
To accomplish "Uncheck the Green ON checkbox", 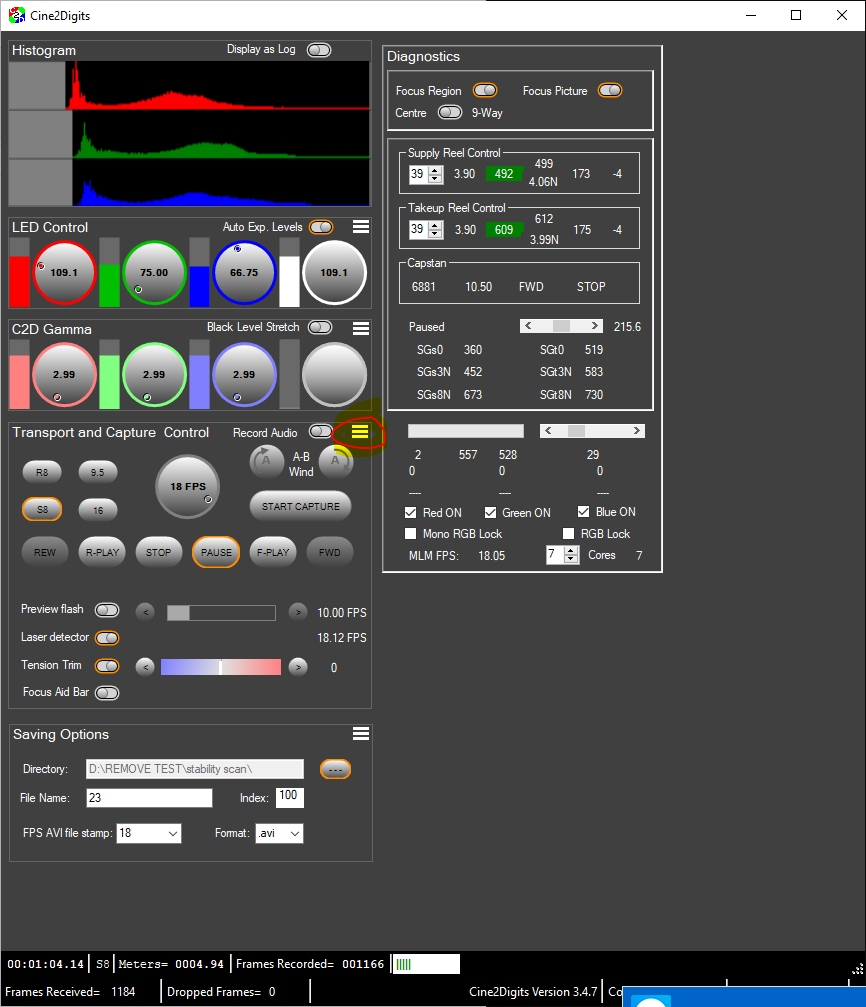I will tap(491, 512).
